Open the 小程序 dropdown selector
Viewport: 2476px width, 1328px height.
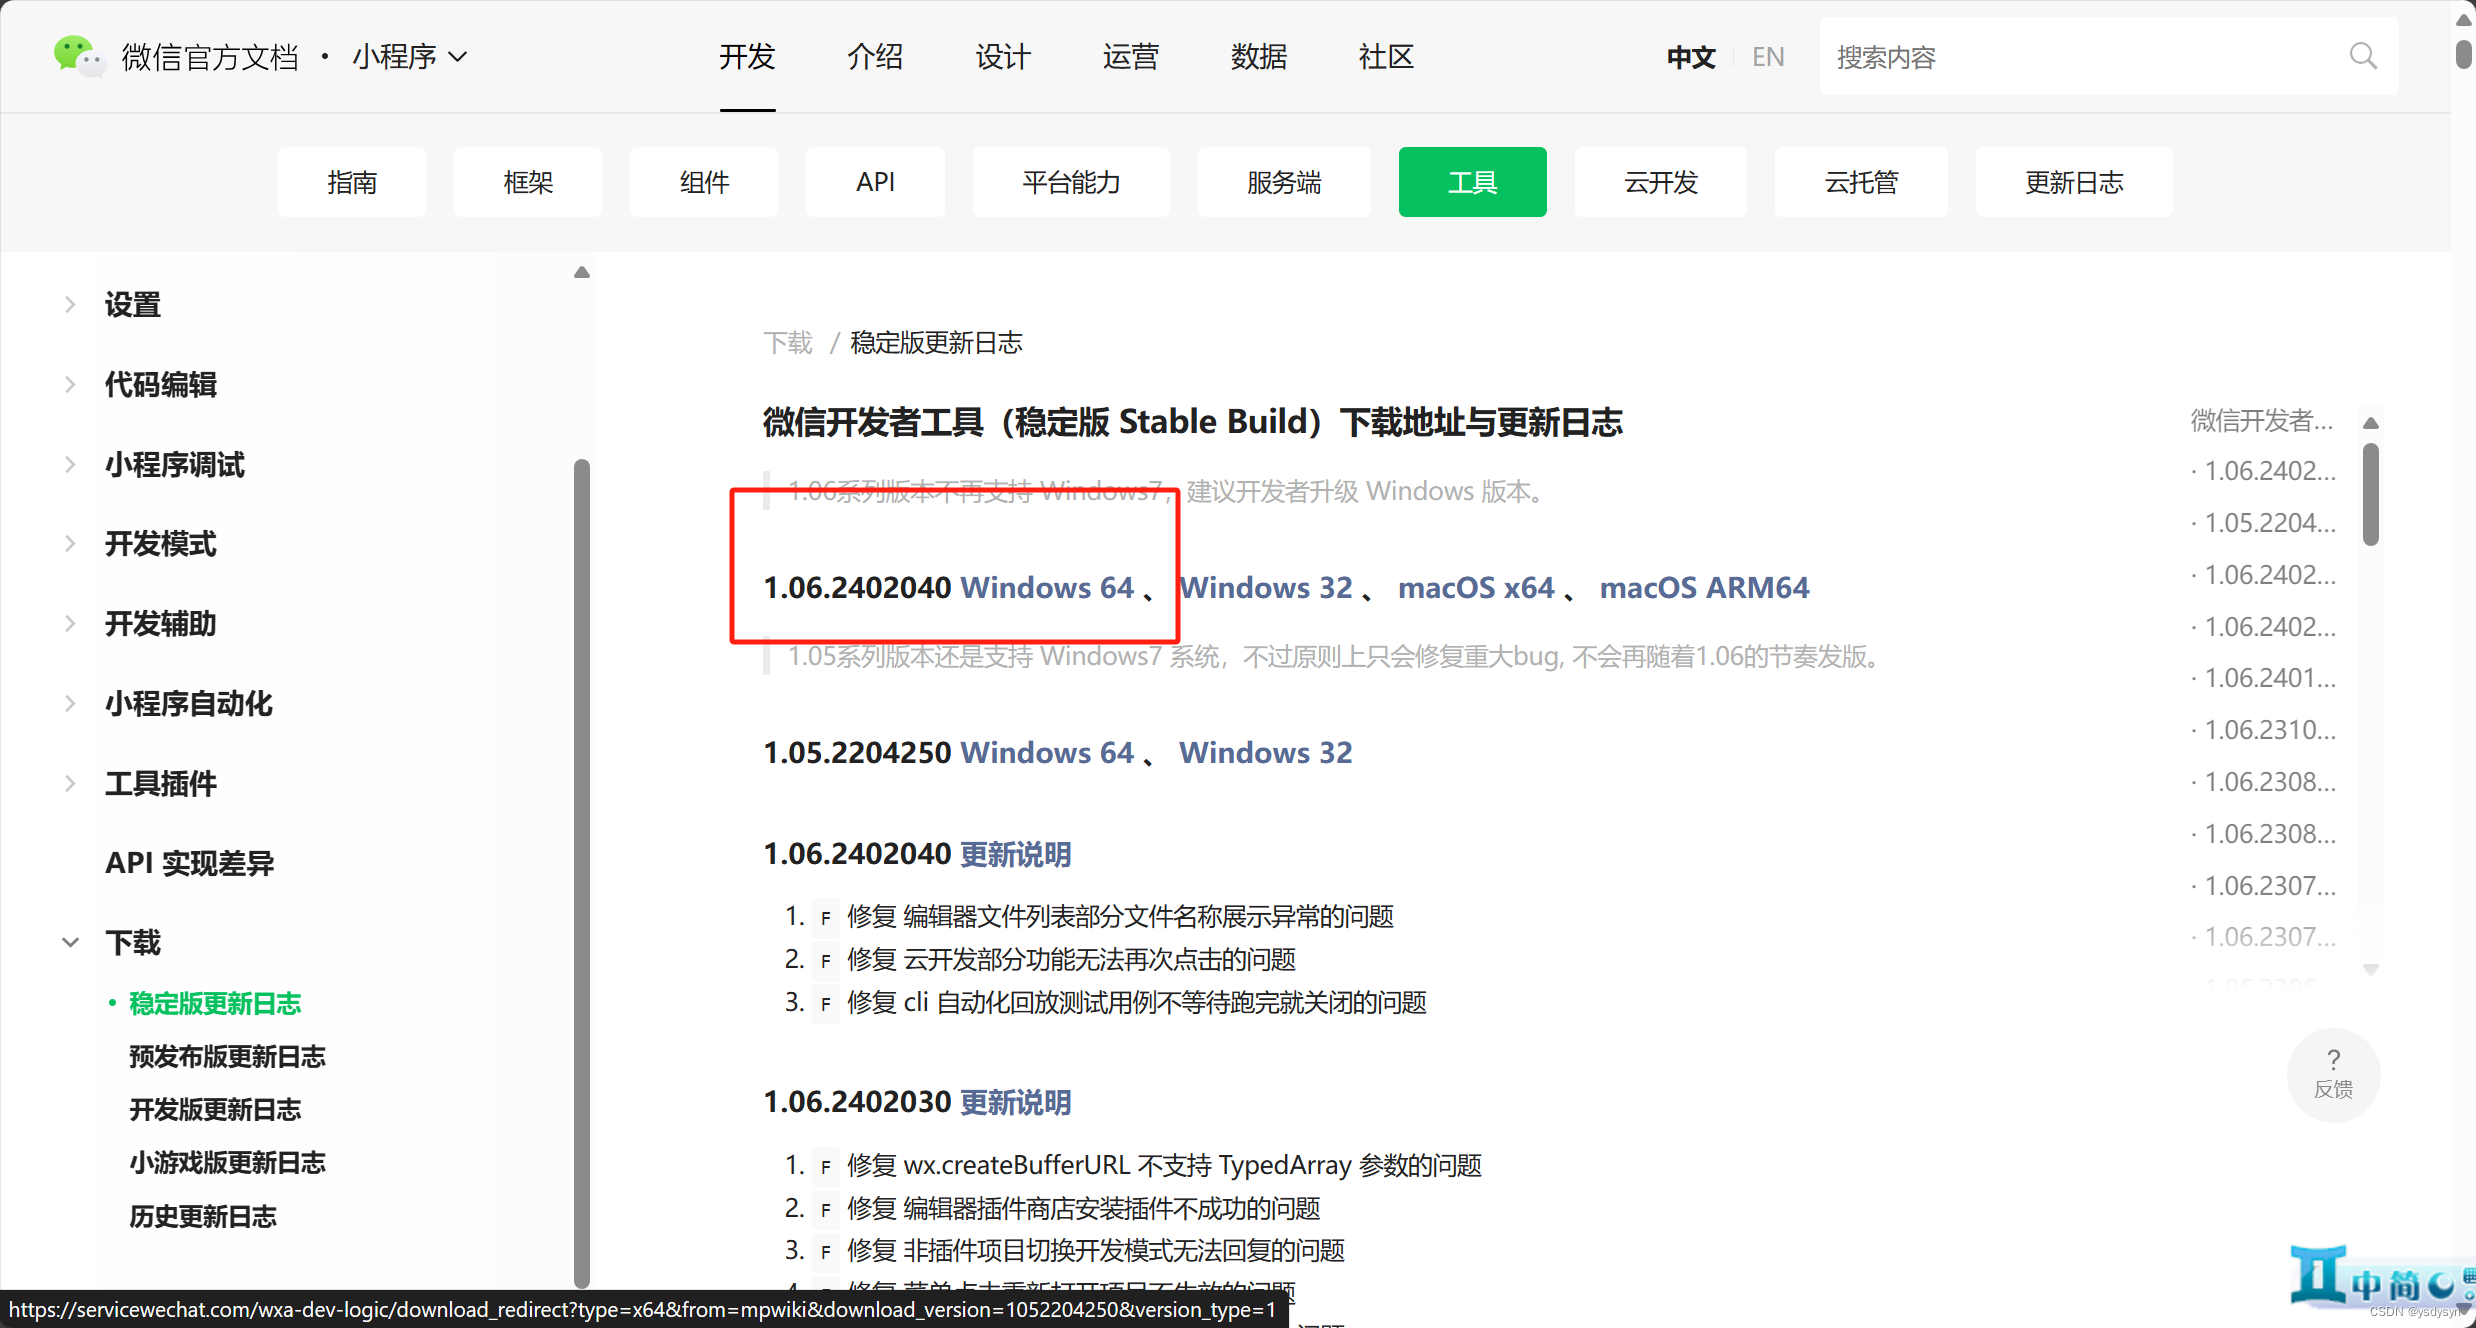409,57
